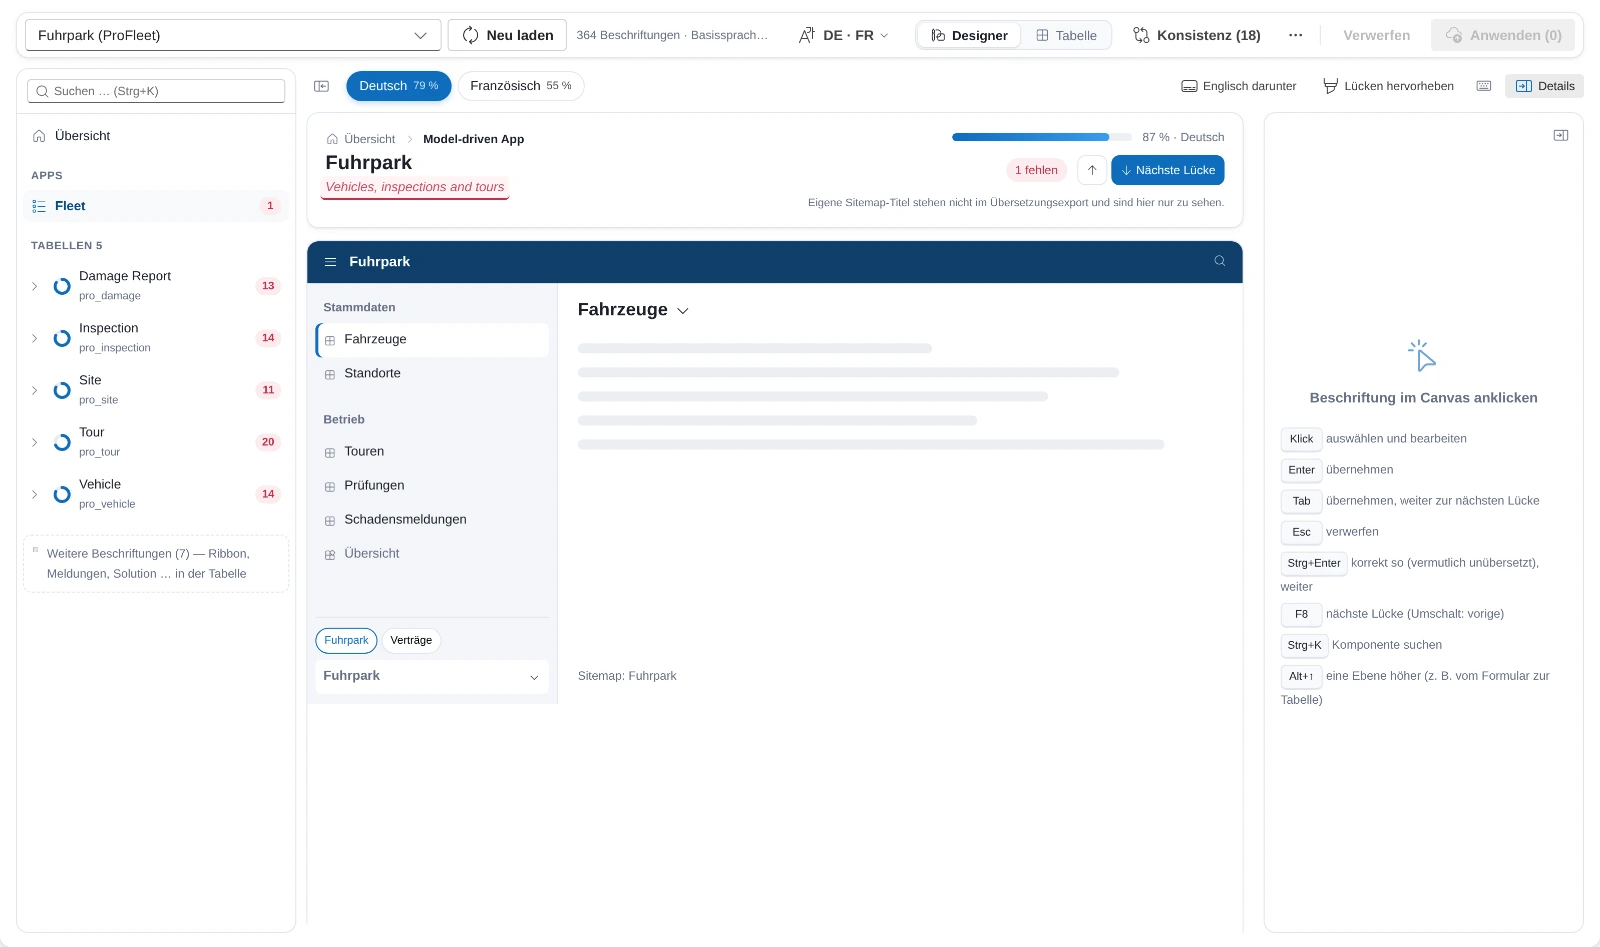Select Touren in the app navigation

pos(432,452)
